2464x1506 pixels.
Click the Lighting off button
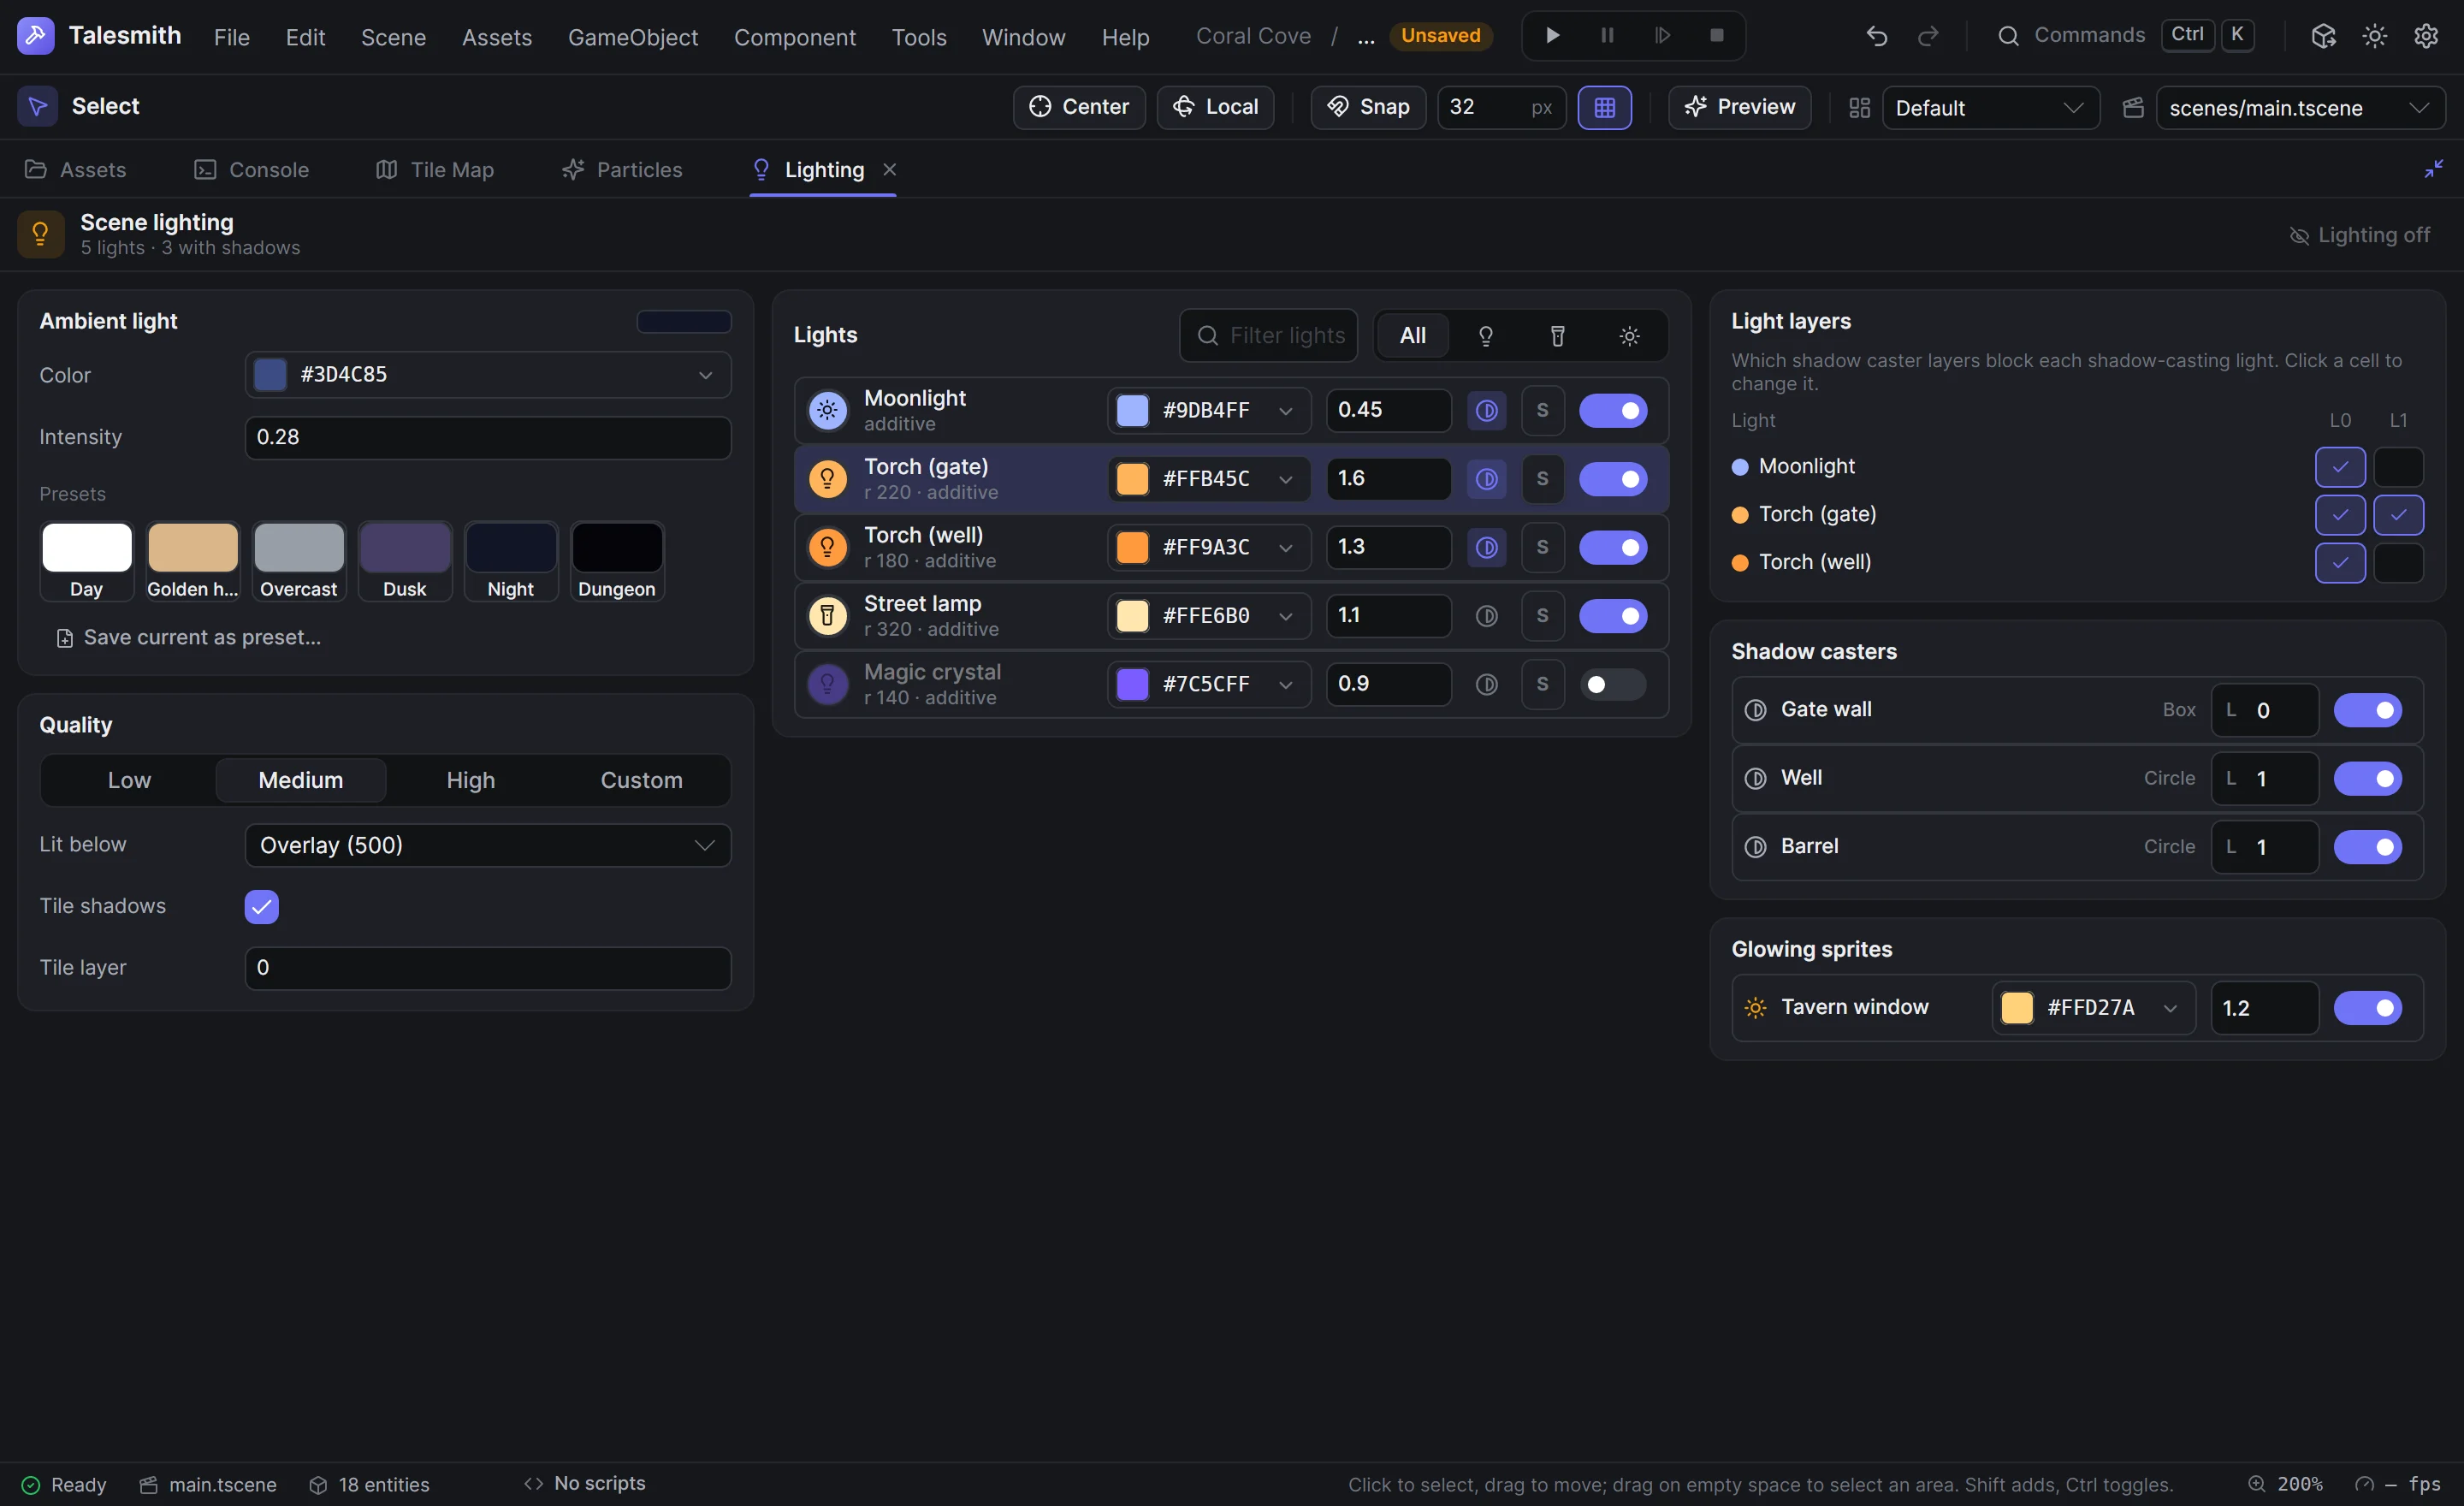2360,235
